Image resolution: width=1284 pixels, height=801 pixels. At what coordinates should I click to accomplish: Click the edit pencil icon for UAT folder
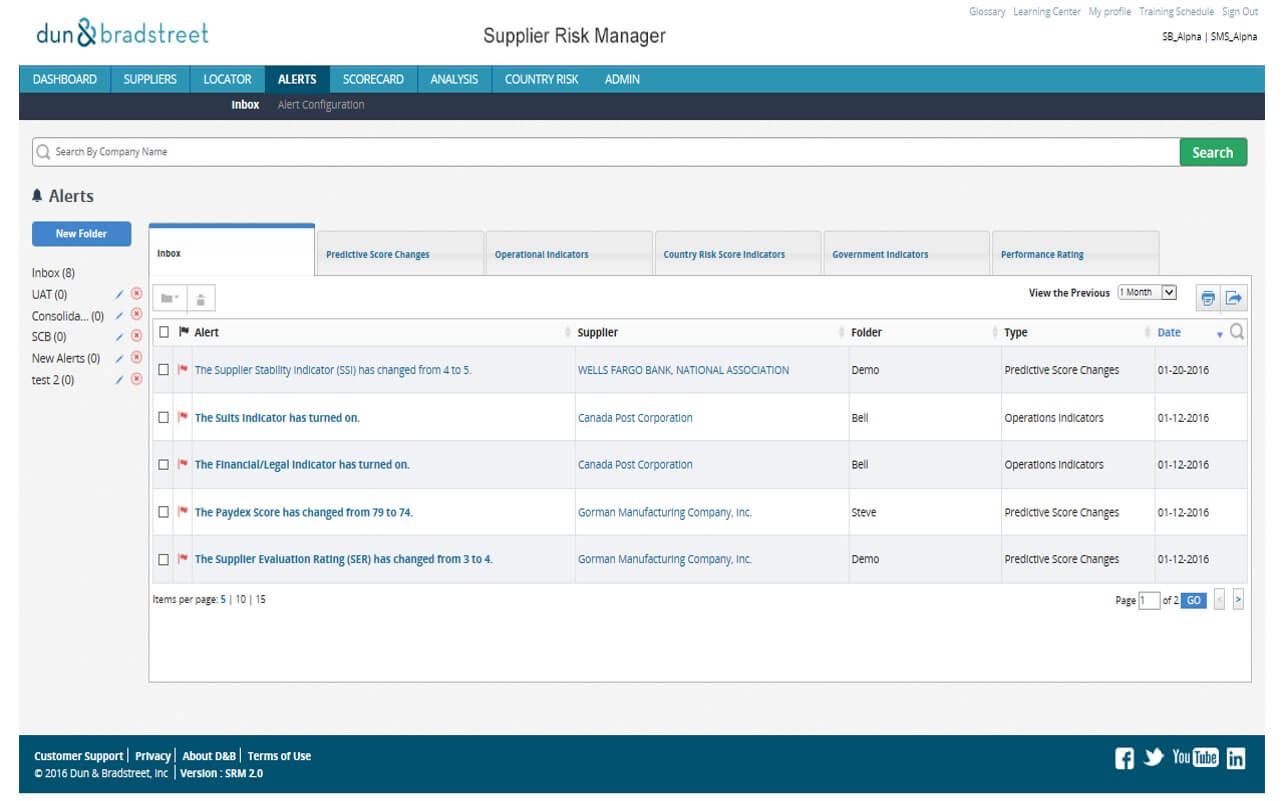120,294
